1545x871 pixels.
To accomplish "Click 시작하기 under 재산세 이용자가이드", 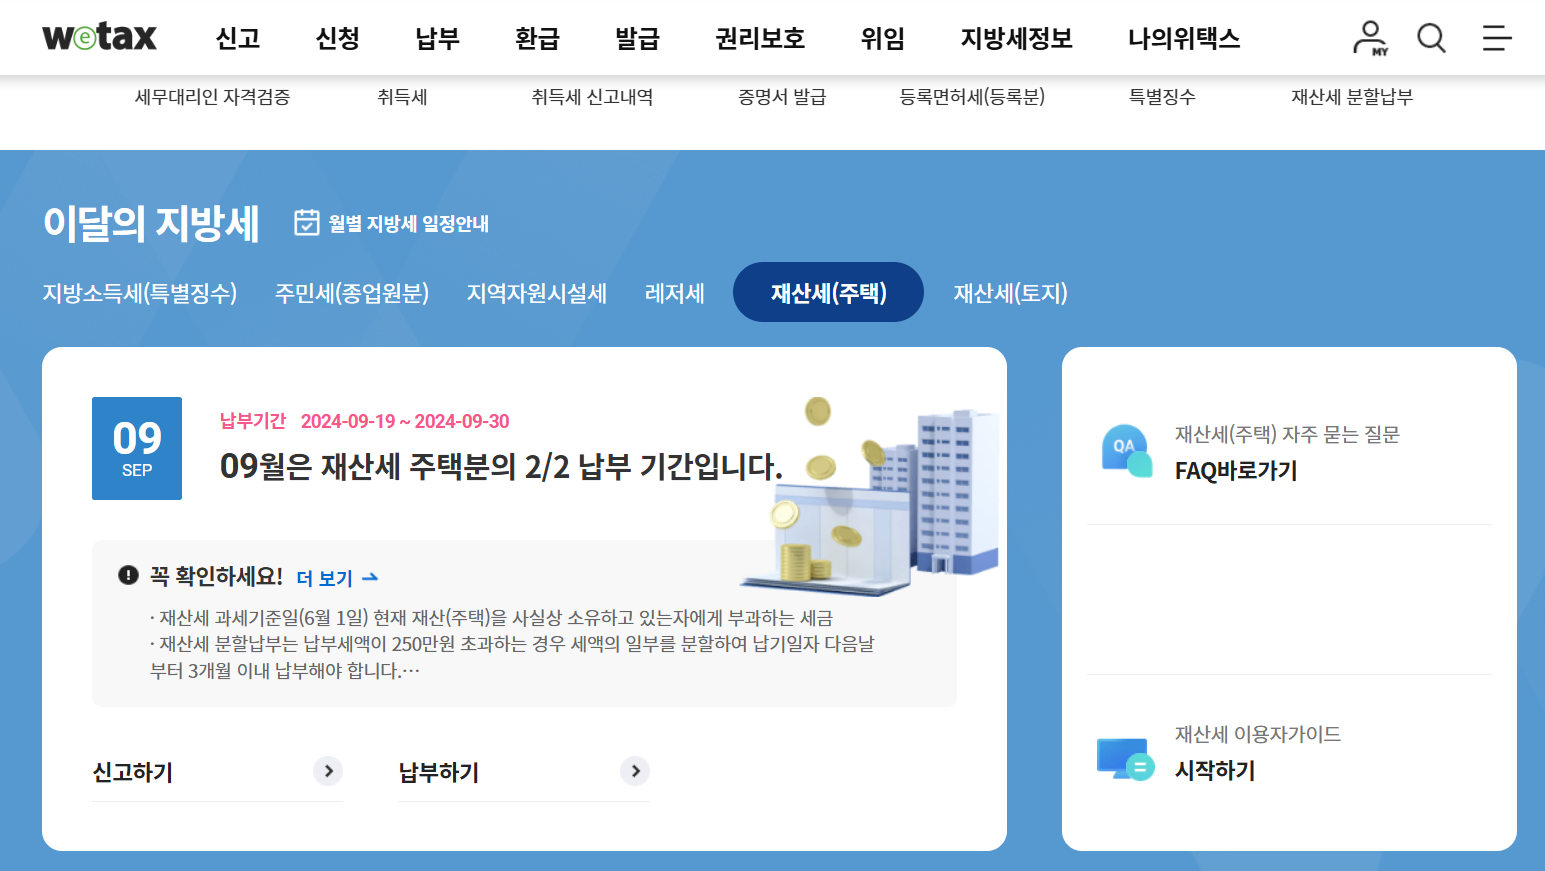I will click(x=1215, y=770).
